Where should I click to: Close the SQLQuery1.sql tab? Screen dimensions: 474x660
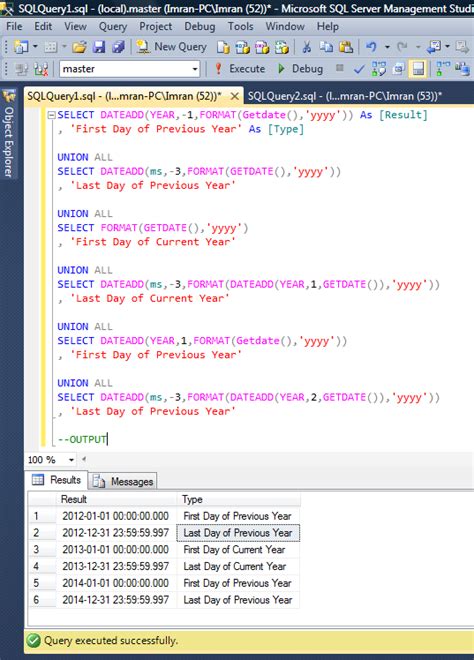click(234, 96)
